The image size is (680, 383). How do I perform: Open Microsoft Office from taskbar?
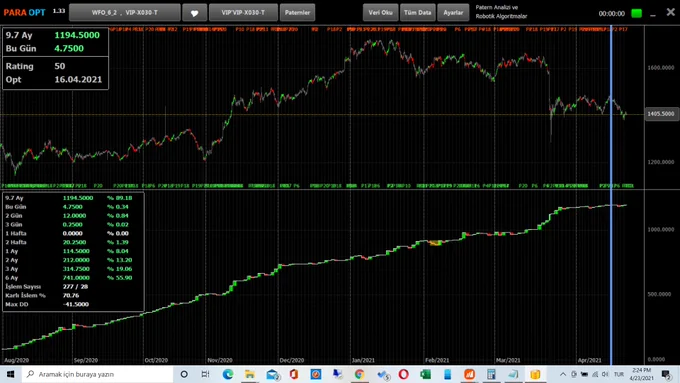[x=294, y=374]
